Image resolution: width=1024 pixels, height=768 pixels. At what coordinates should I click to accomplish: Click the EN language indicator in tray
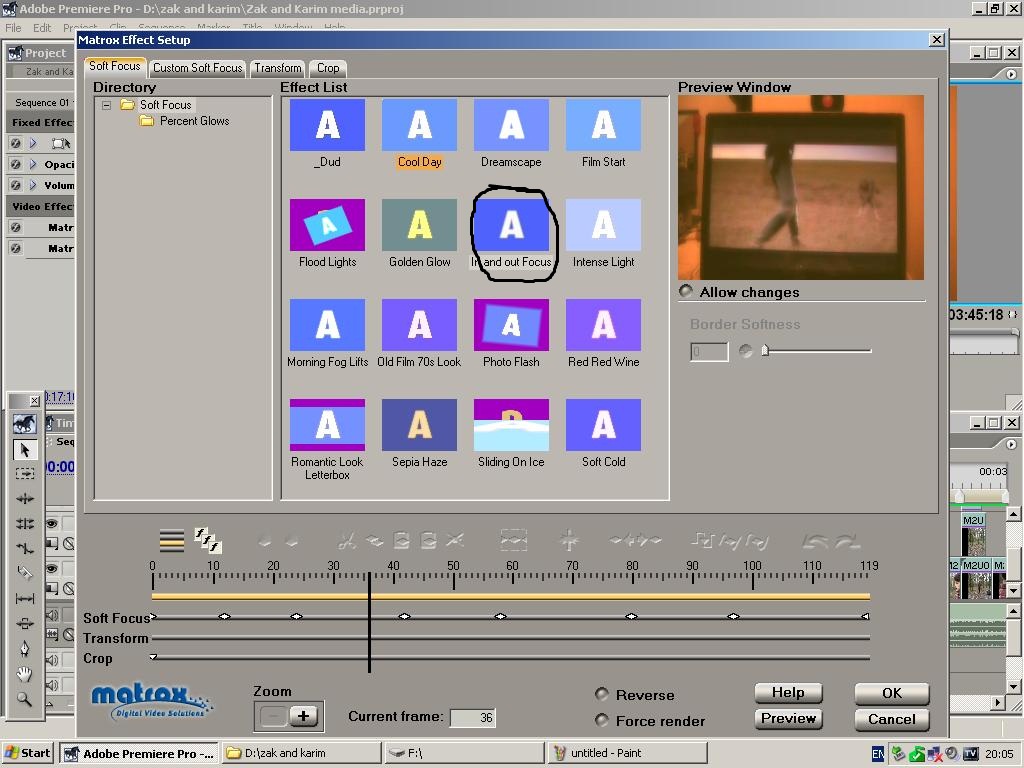[878, 754]
